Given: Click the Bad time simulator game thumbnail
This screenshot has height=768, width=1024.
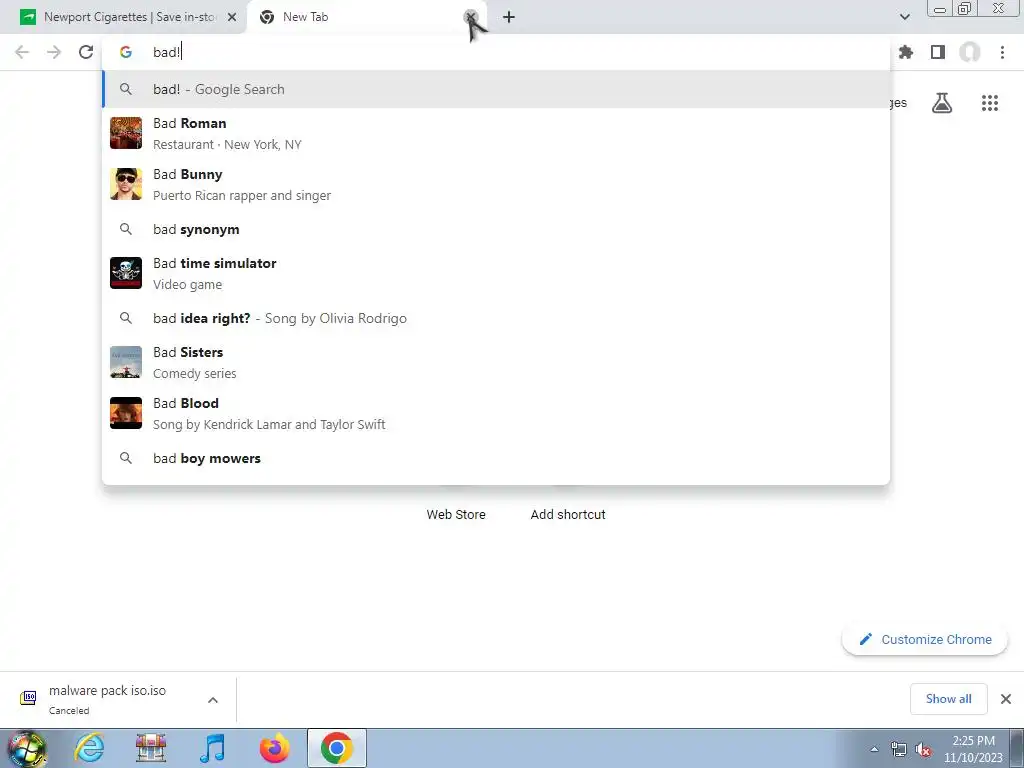Looking at the screenshot, I should click(x=125, y=273).
